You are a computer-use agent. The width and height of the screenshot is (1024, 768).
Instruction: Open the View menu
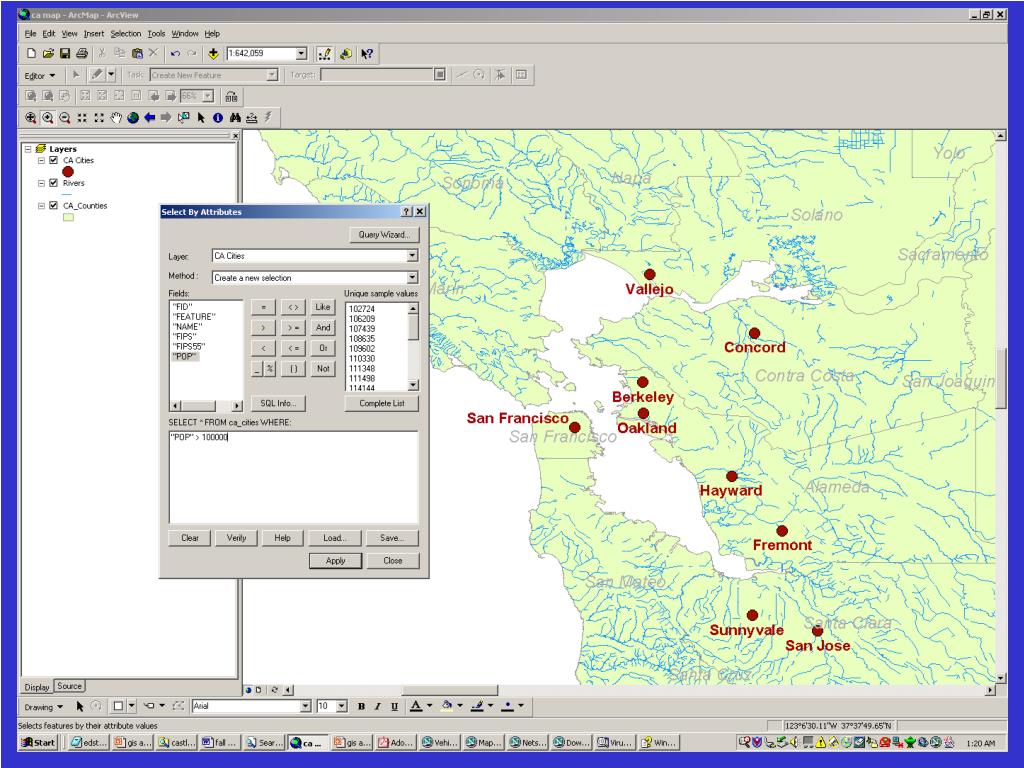tap(69, 33)
